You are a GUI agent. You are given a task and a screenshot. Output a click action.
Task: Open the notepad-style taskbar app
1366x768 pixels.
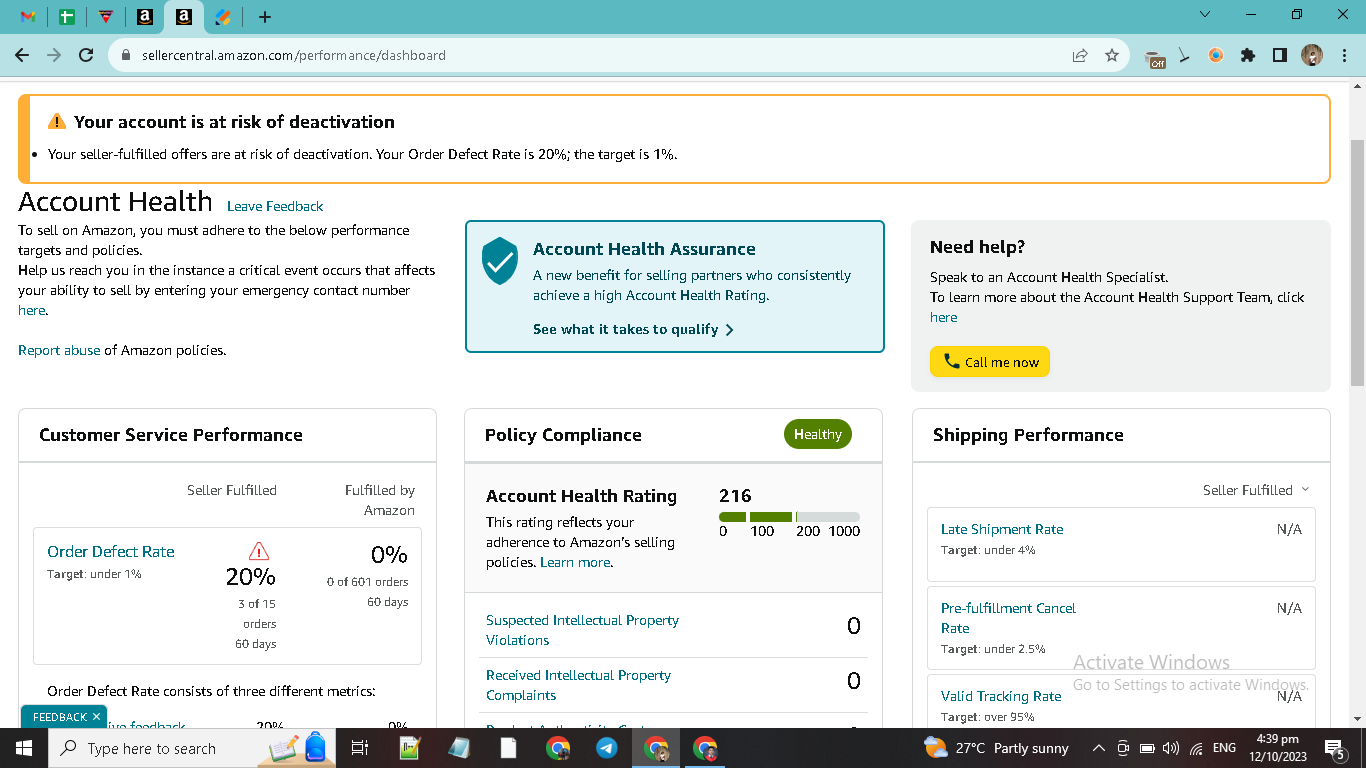[459, 748]
